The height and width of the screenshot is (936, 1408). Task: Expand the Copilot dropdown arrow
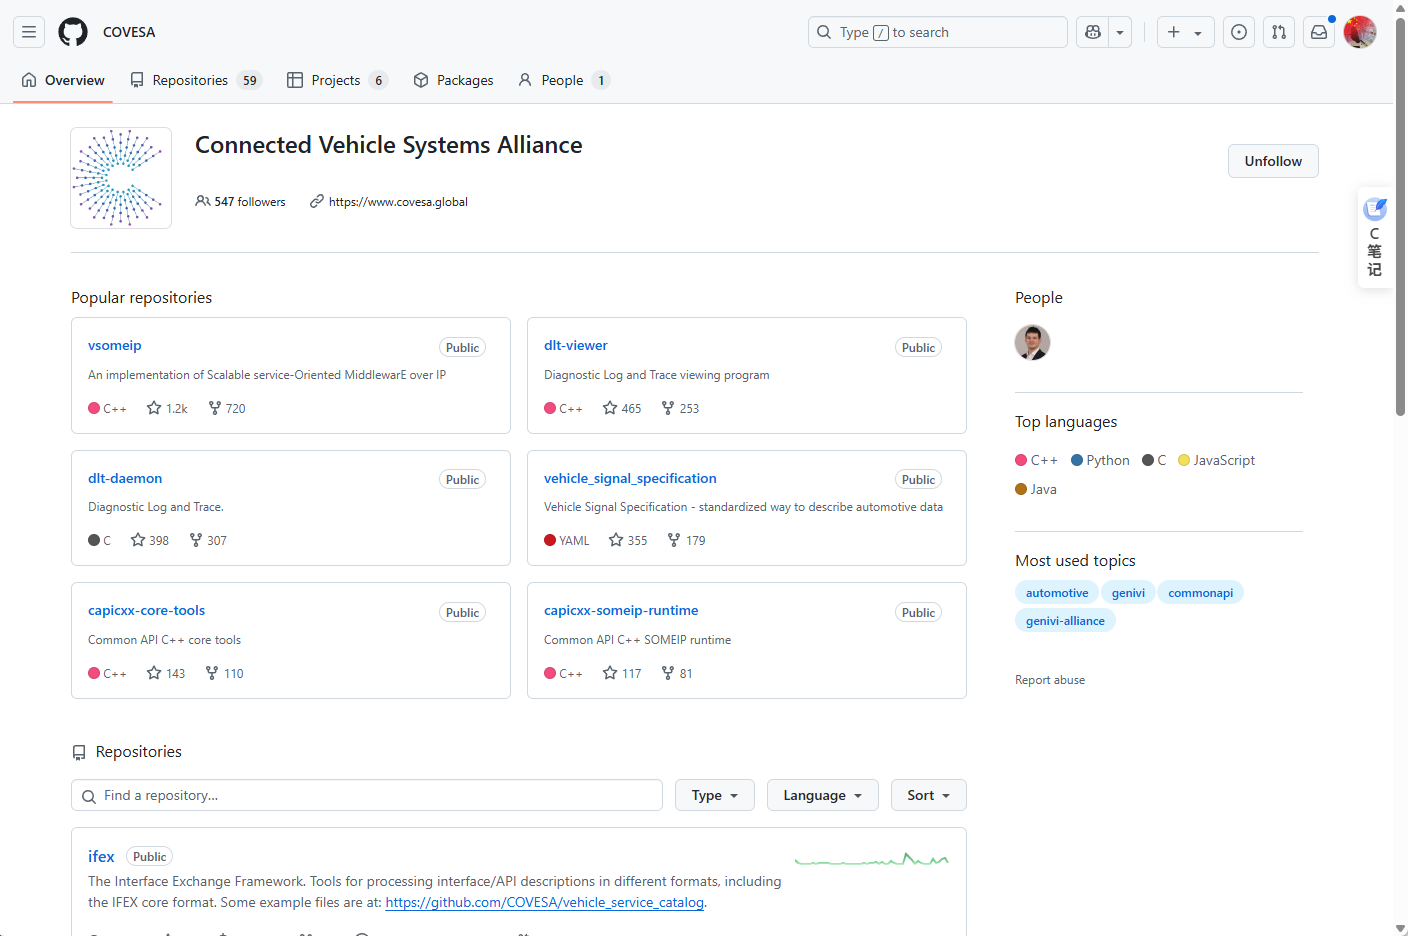coord(1120,32)
